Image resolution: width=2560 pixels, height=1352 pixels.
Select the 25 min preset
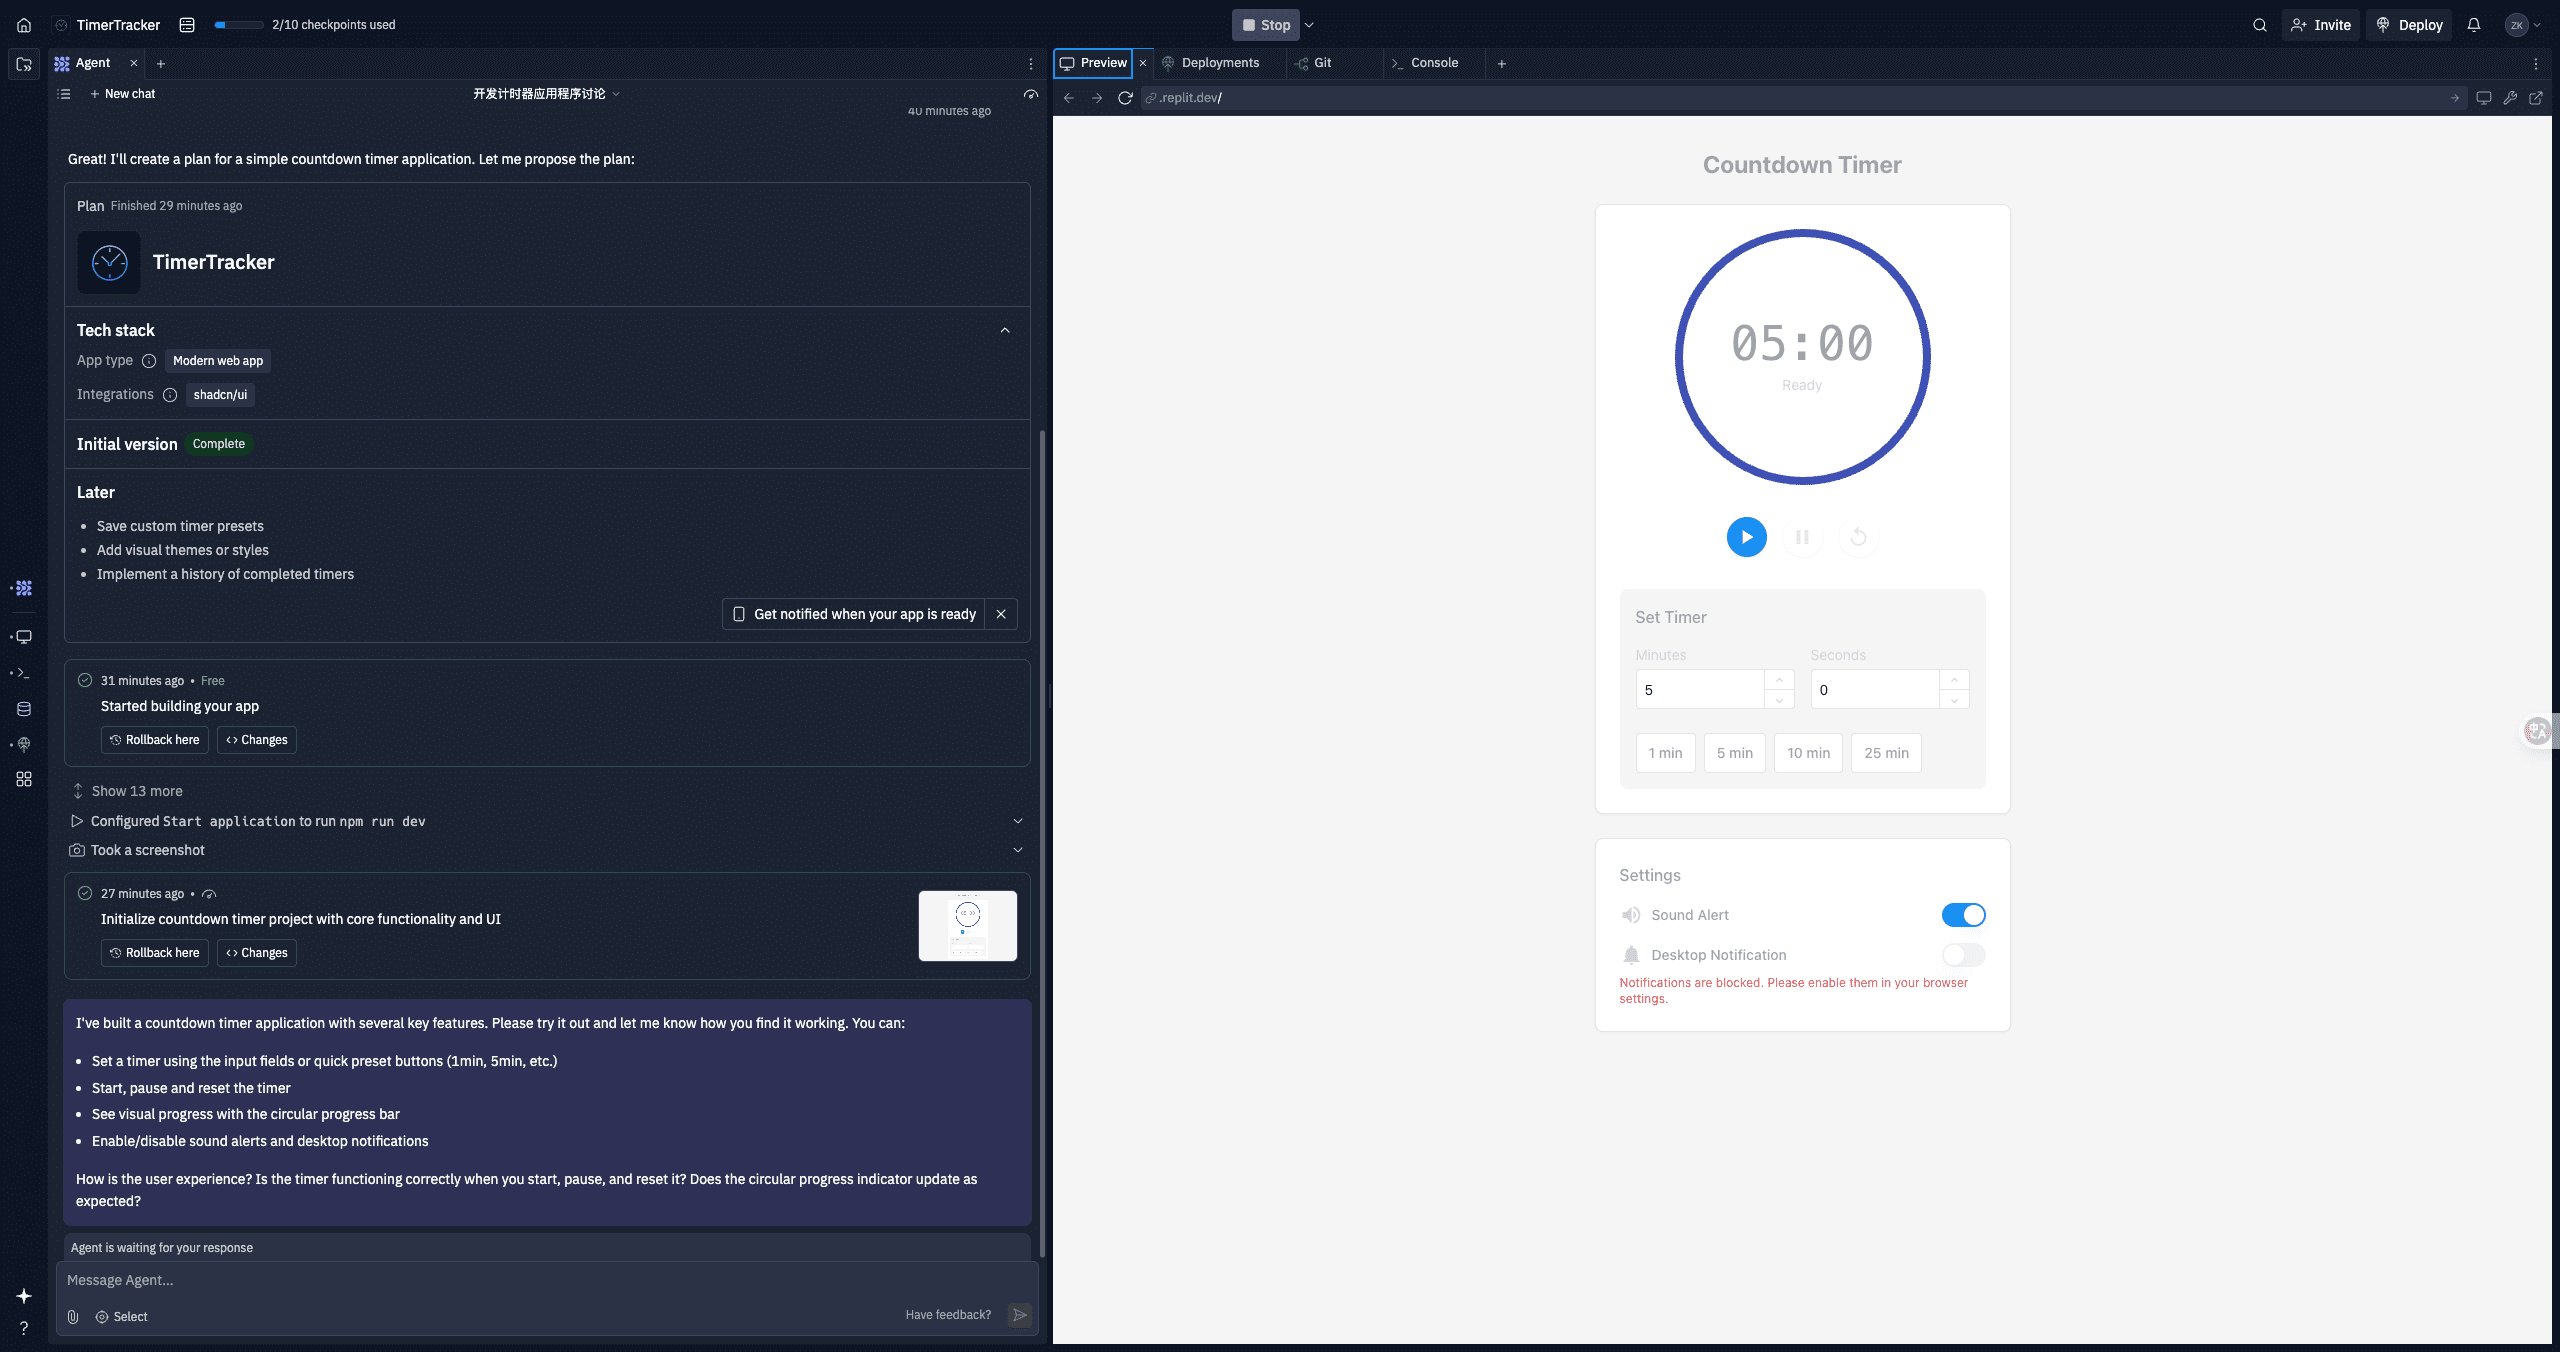pos(1886,753)
